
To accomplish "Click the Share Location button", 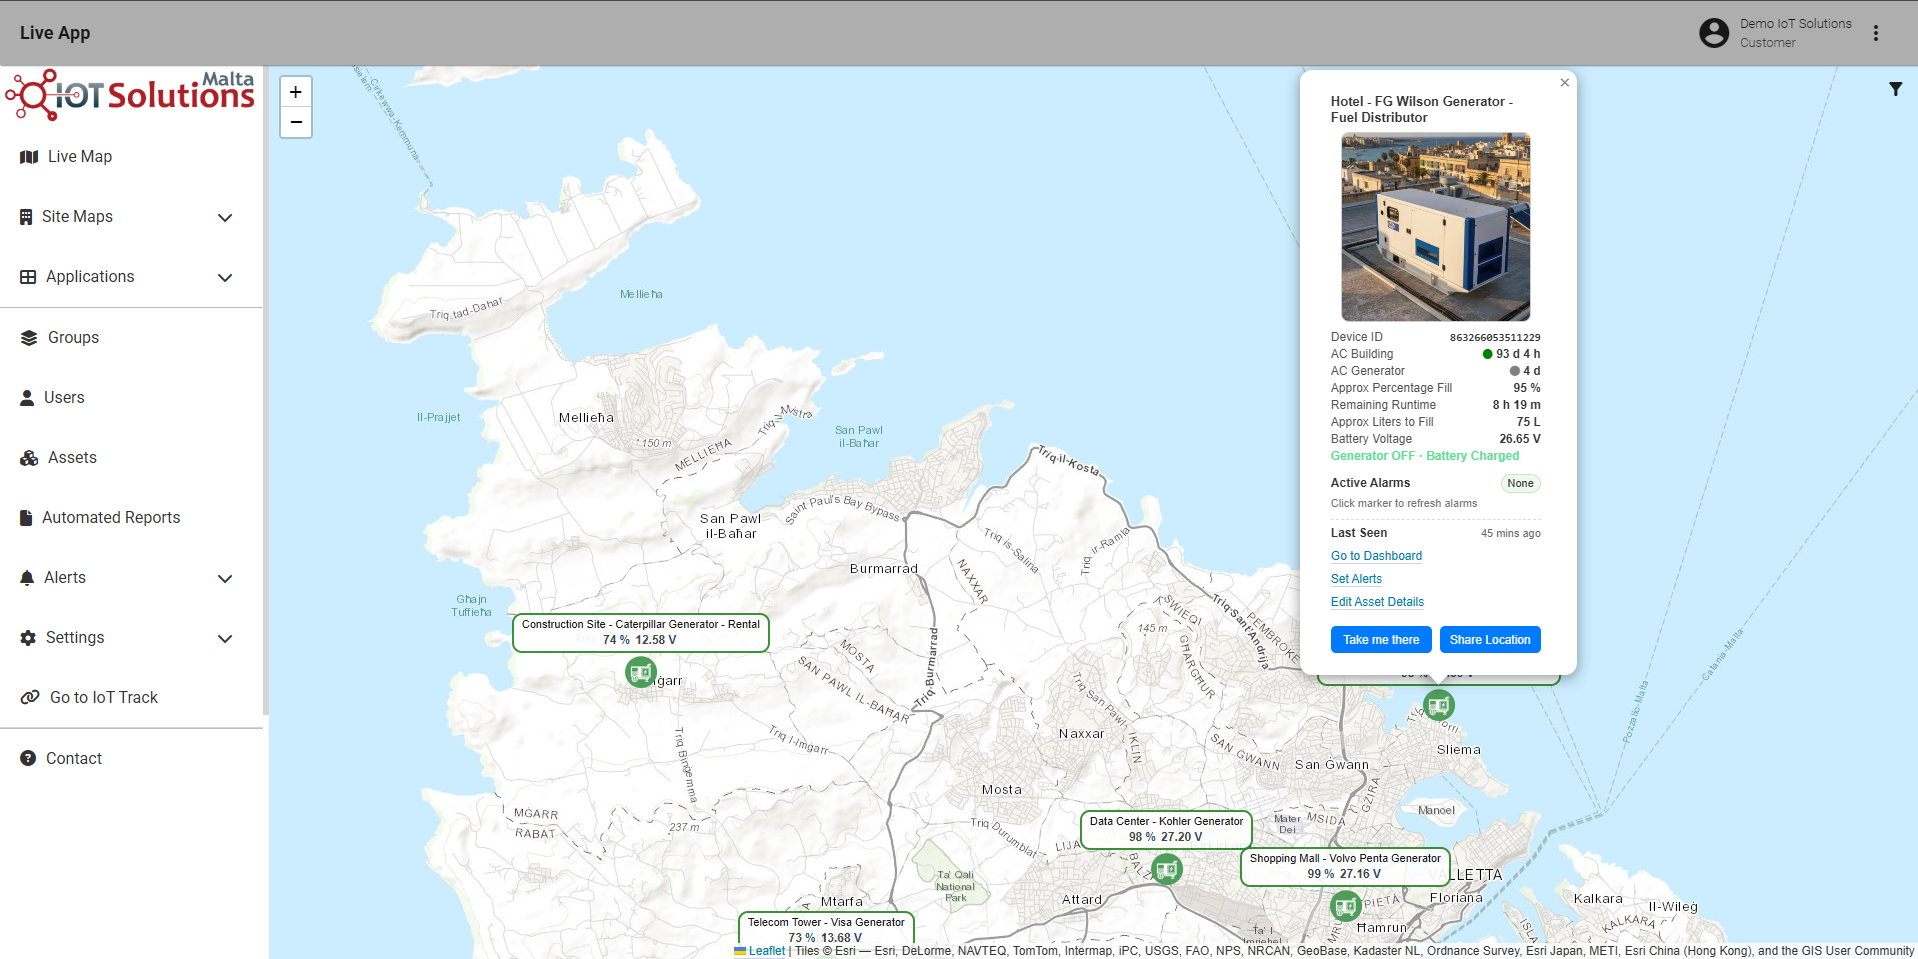I will [1490, 640].
